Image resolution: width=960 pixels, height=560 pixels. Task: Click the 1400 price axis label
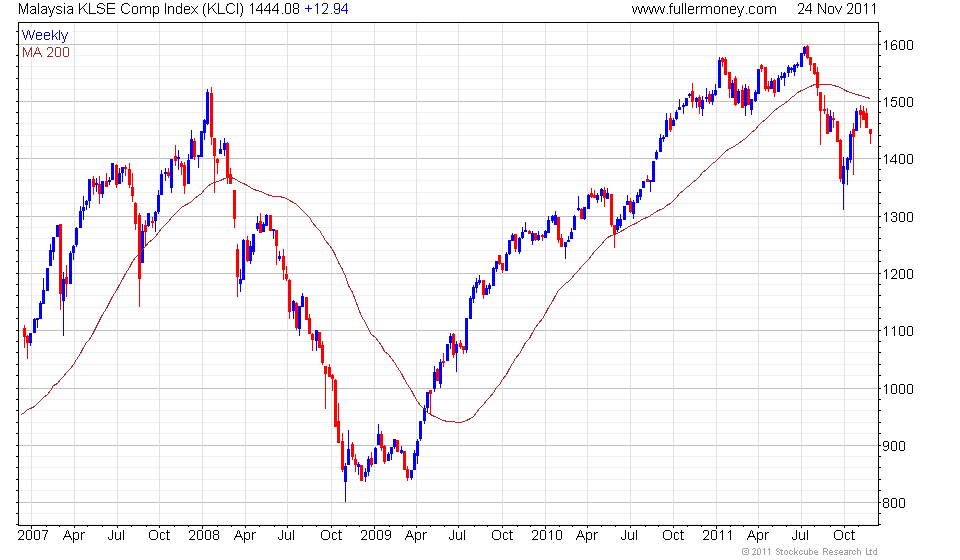coord(898,159)
